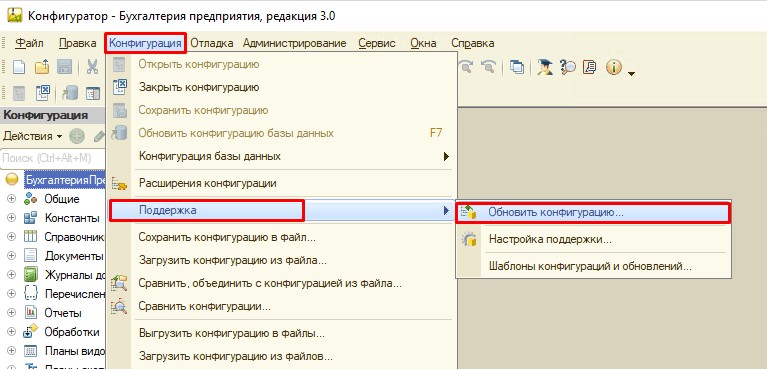Expand the Справочники tree node
This screenshot has width=767, height=369.
[x=12, y=237]
